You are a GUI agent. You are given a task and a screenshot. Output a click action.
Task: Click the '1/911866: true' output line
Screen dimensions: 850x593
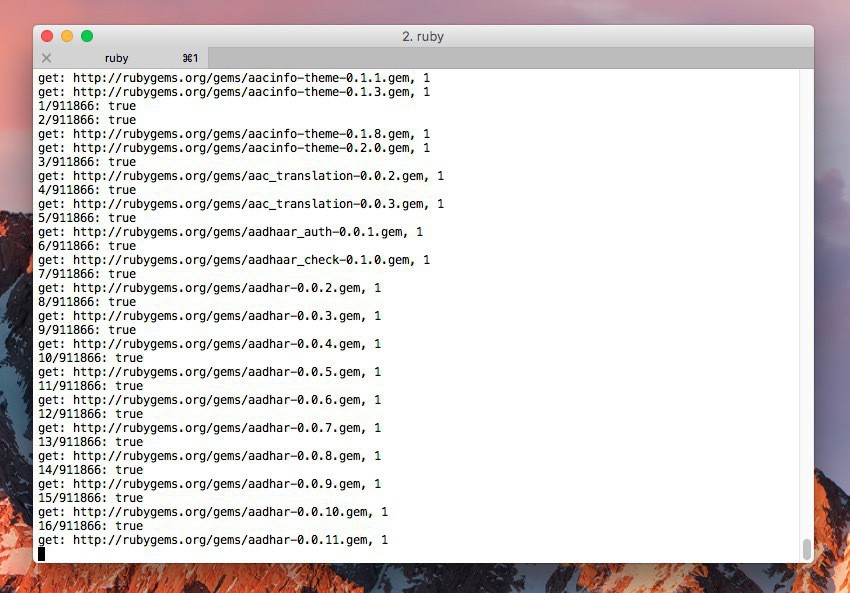[87, 106]
